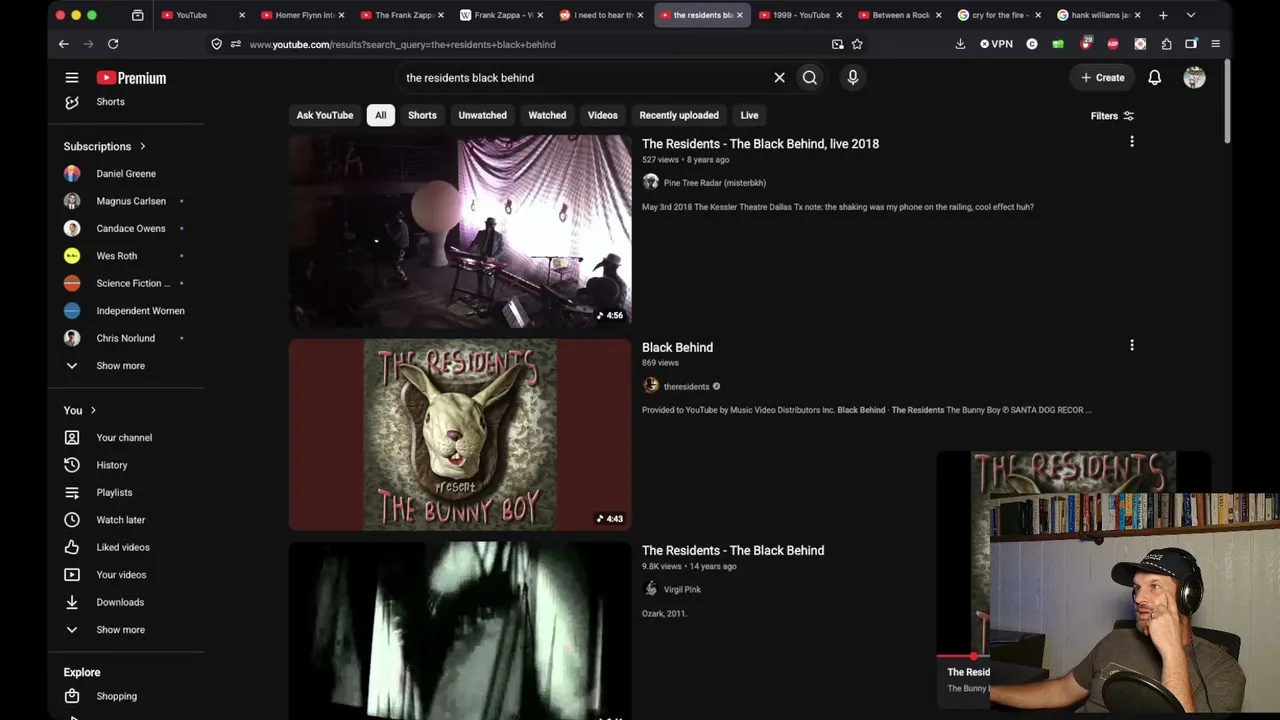
Task: Click the Ask YouTube chip
Action: [x=325, y=115]
